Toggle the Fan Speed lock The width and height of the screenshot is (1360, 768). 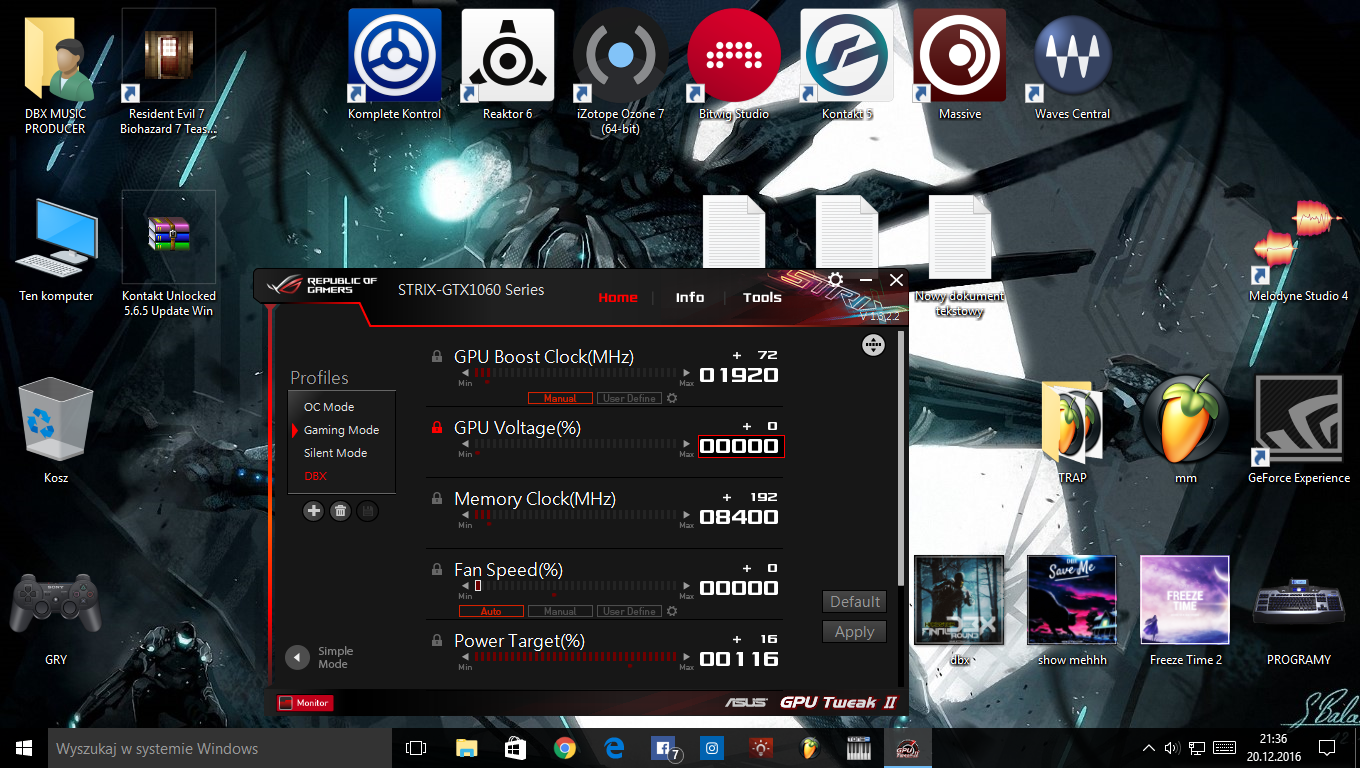437,569
